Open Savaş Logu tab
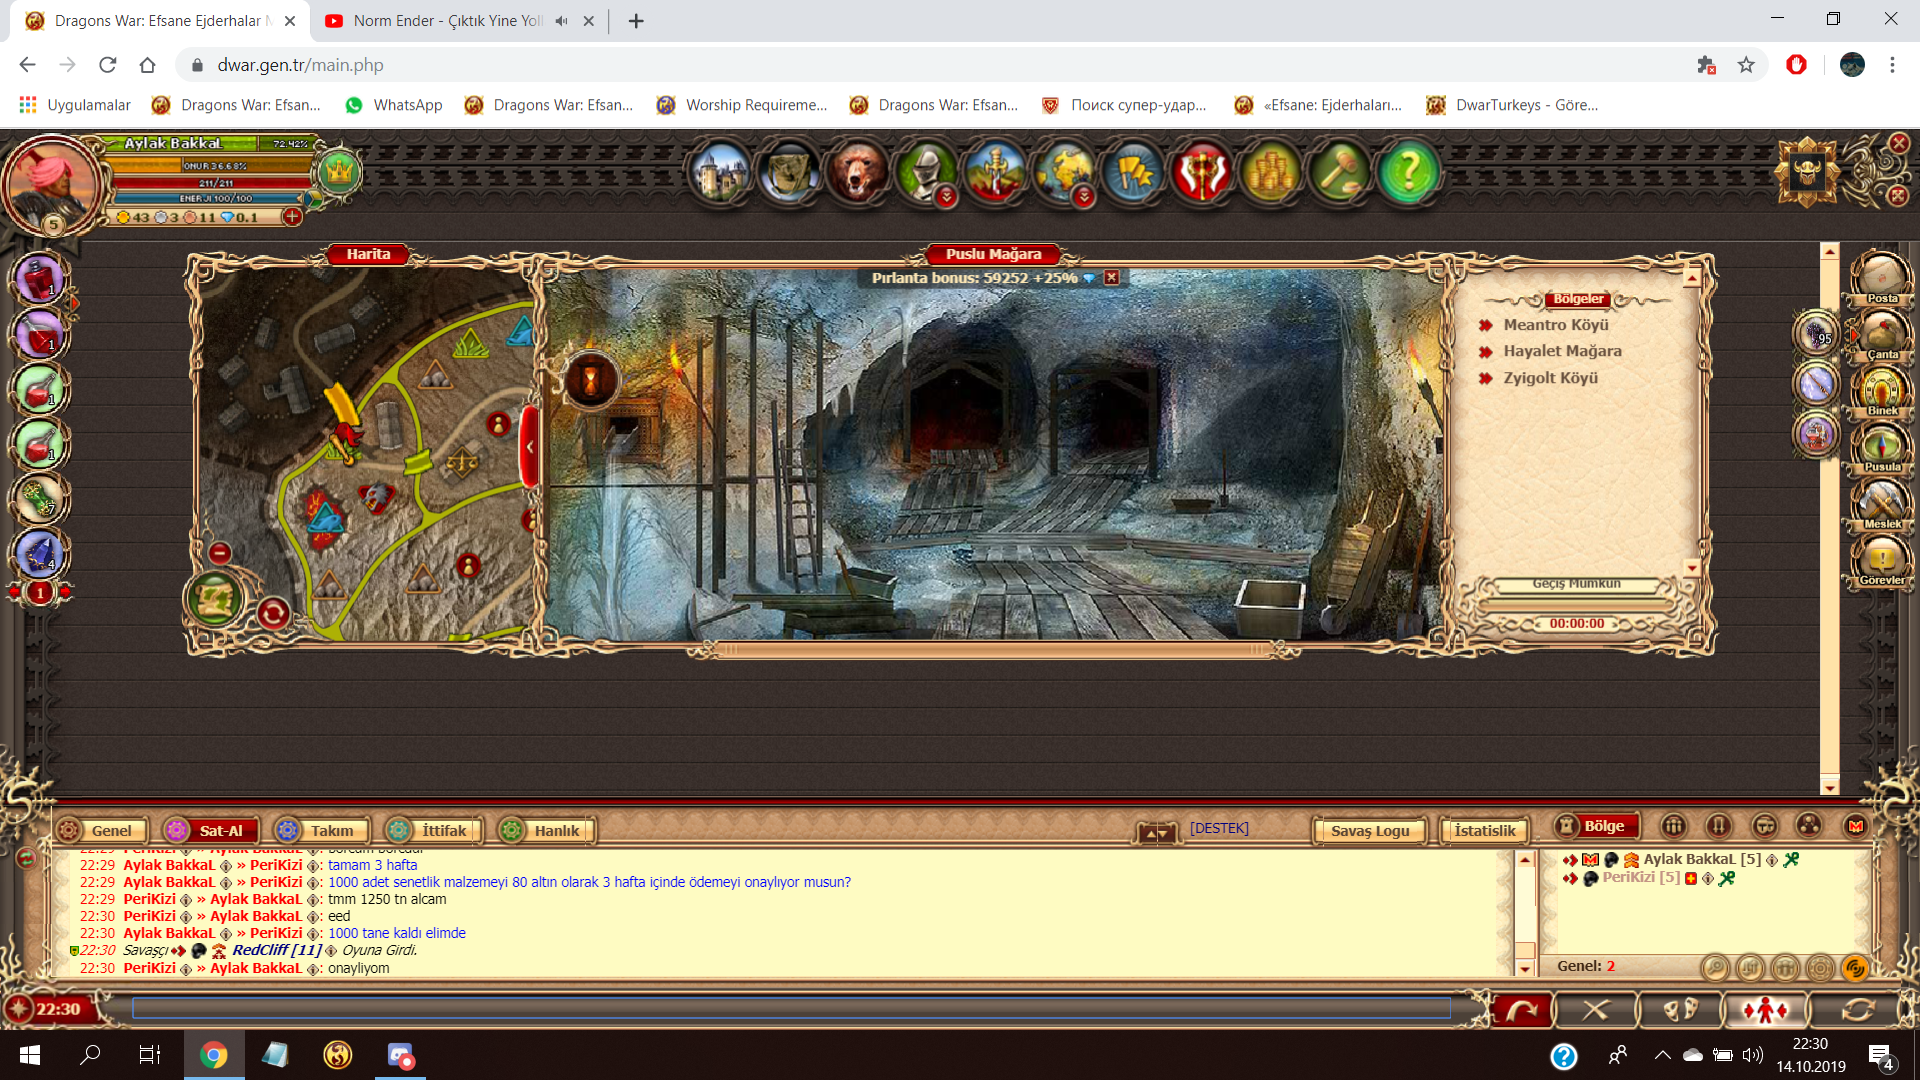The image size is (1920, 1080). click(x=1369, y=830)
